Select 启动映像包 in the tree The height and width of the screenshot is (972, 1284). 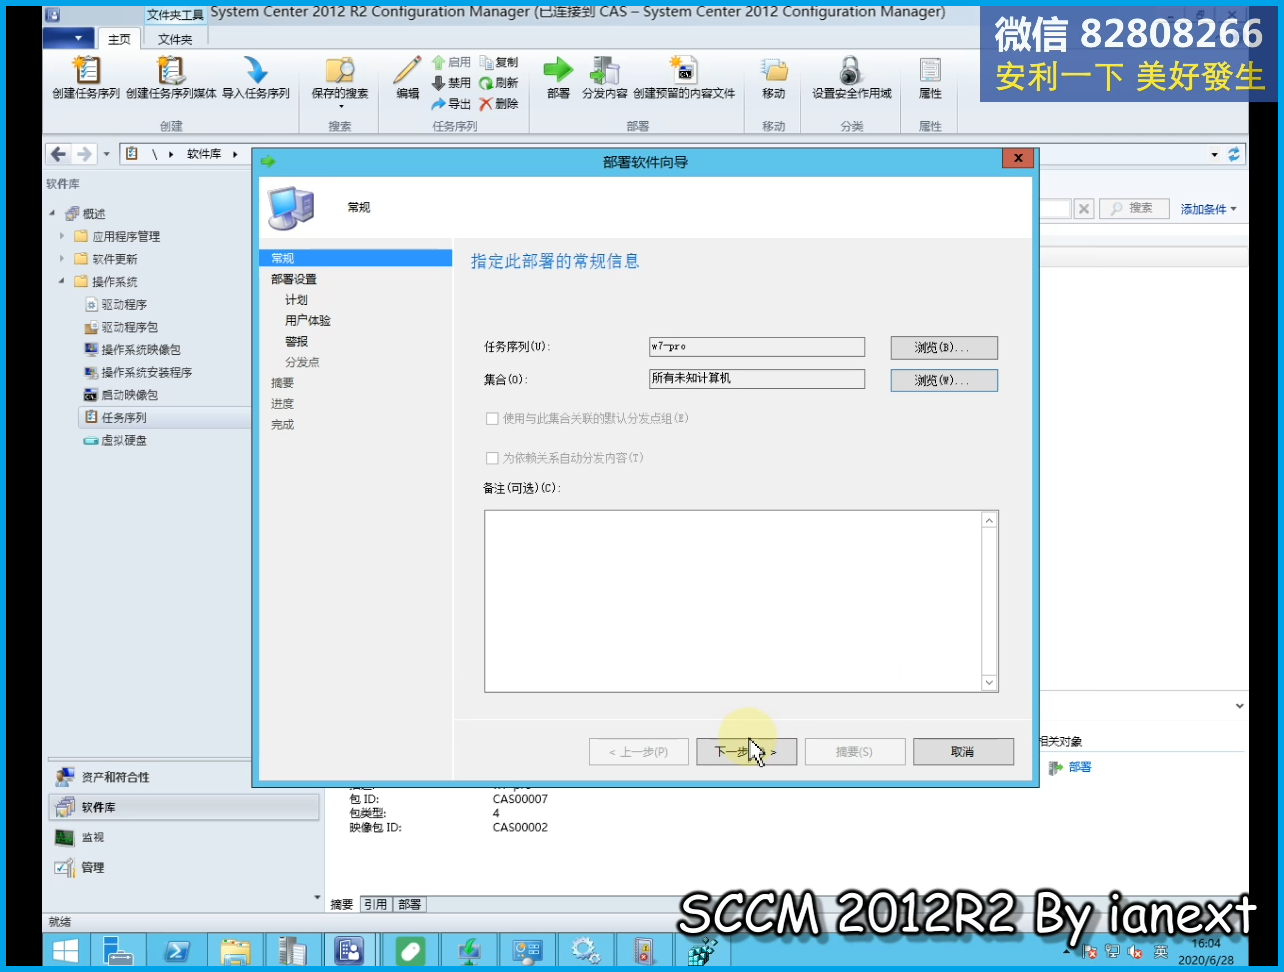click(x=122, y=395)
